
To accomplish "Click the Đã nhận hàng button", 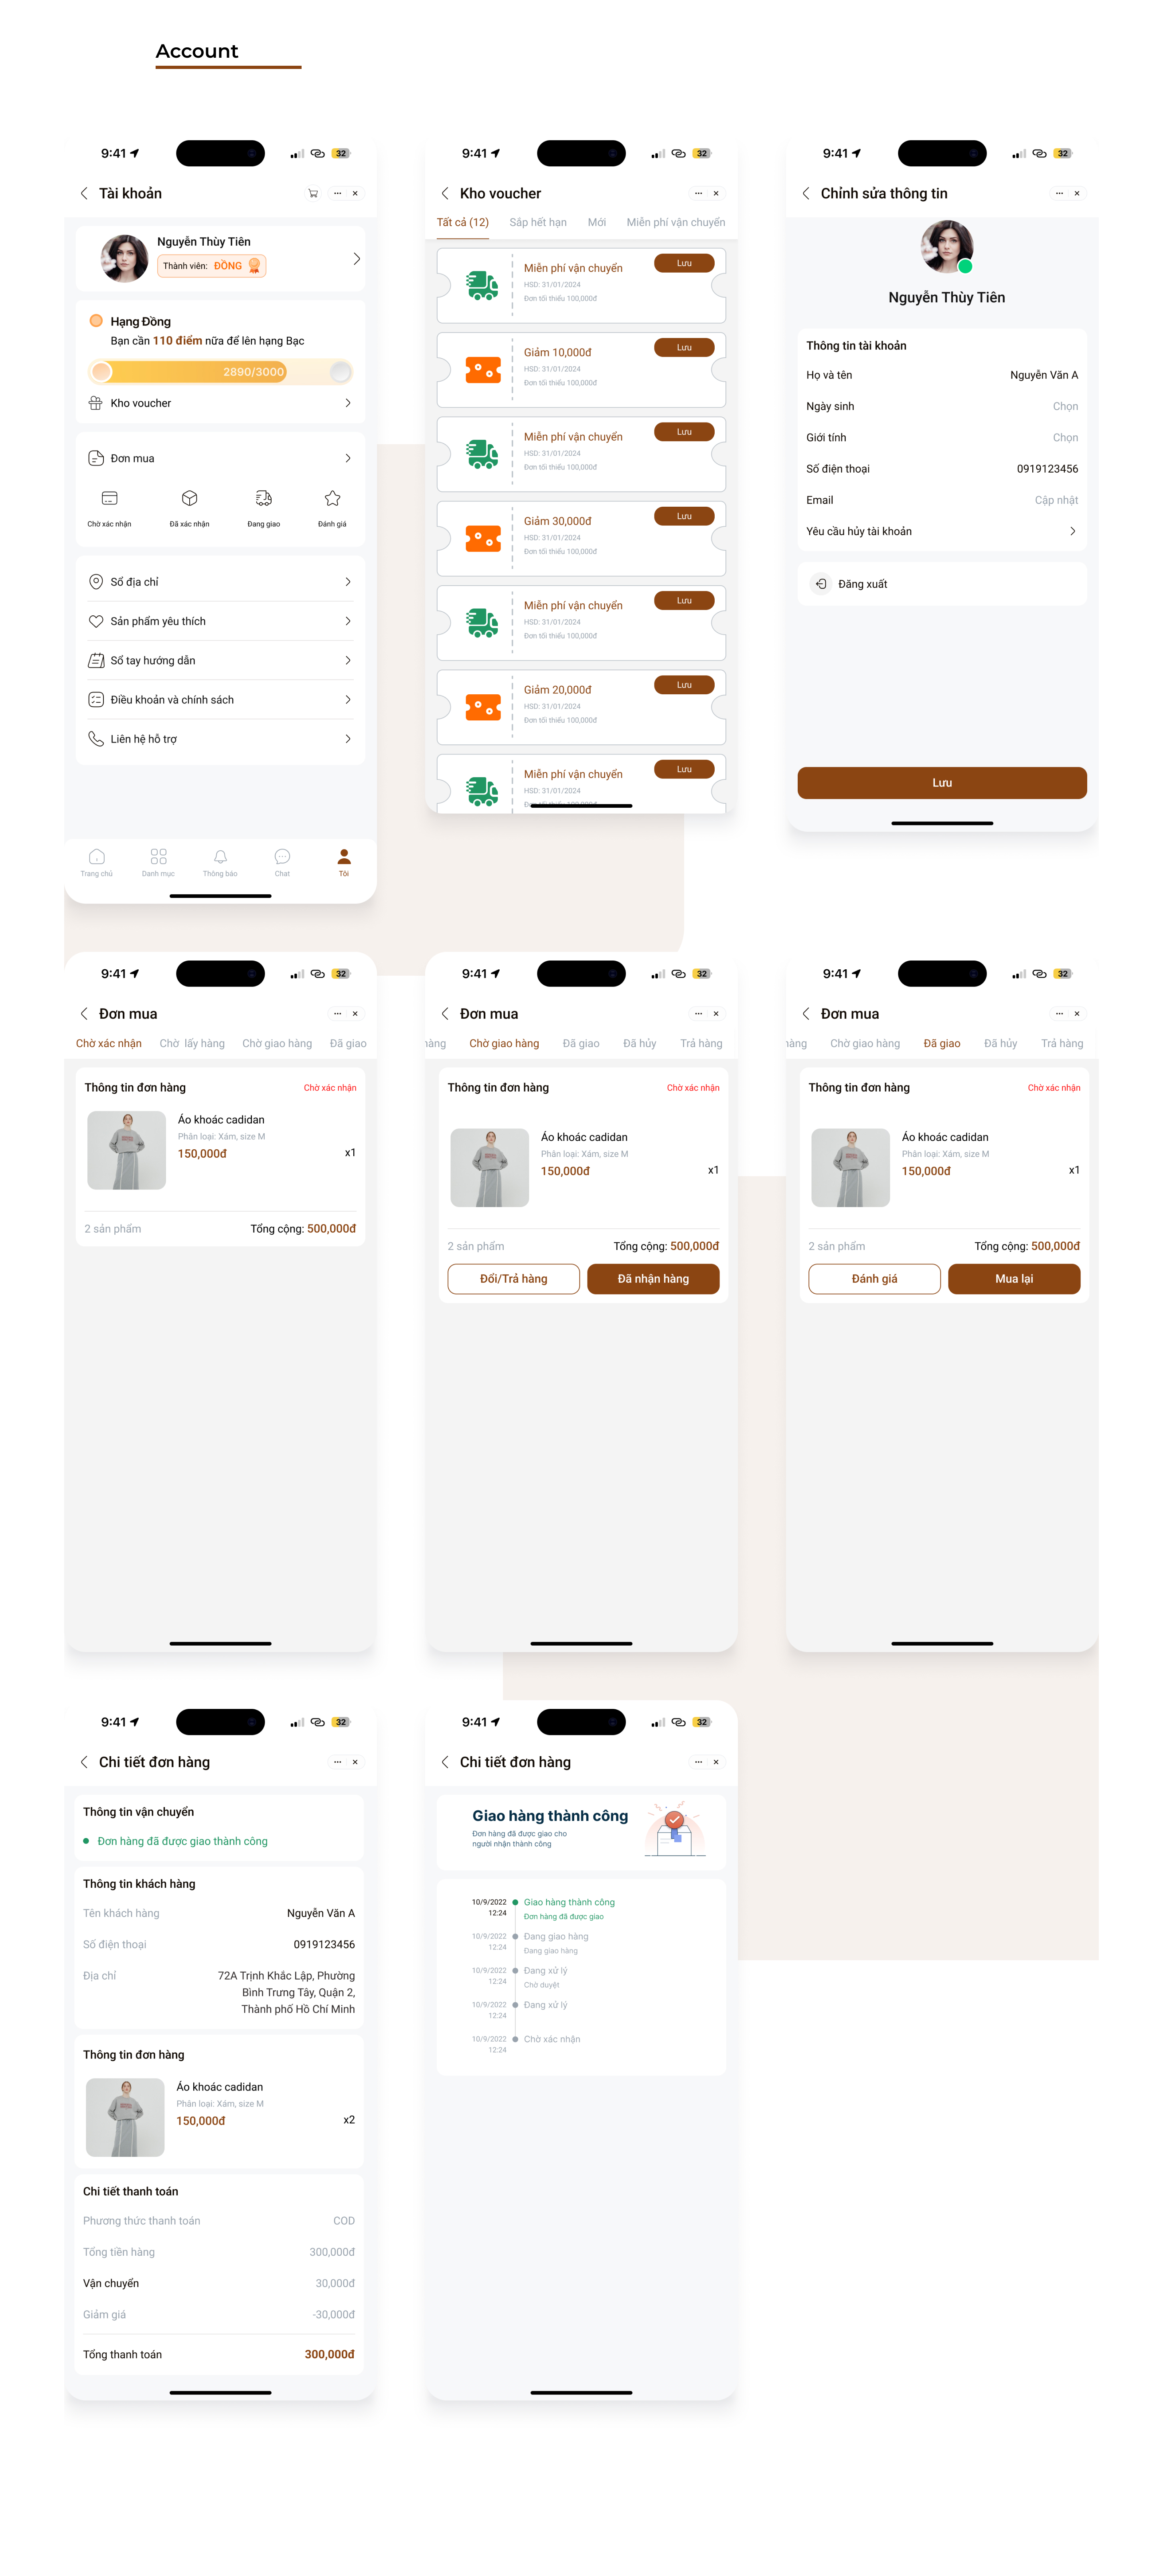I will click(x=653, y=1279).
